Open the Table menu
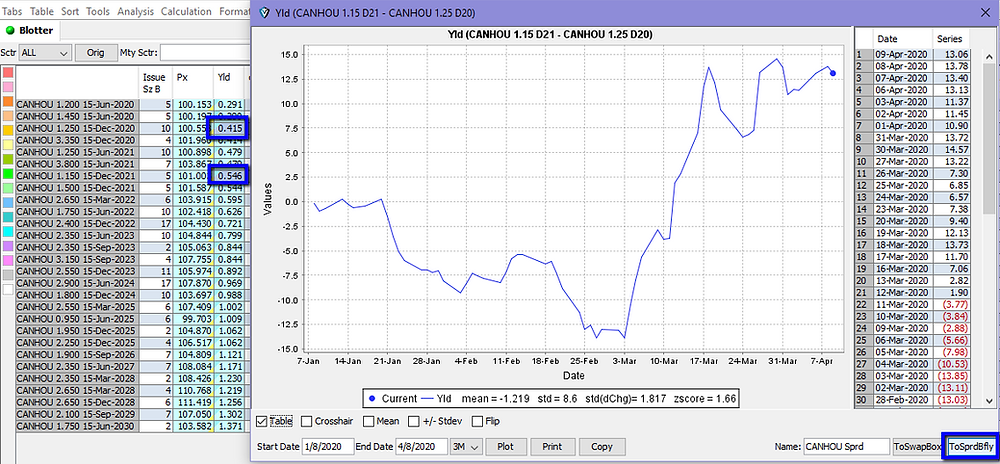Image resolution: width=1000 pixels, height=464 pixels. [42, 11]
